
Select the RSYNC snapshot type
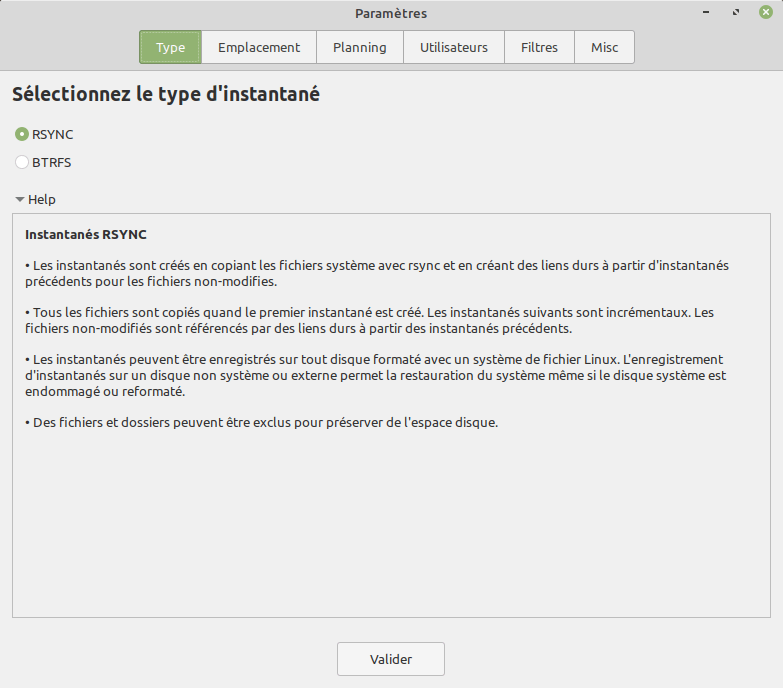(22, 134)
